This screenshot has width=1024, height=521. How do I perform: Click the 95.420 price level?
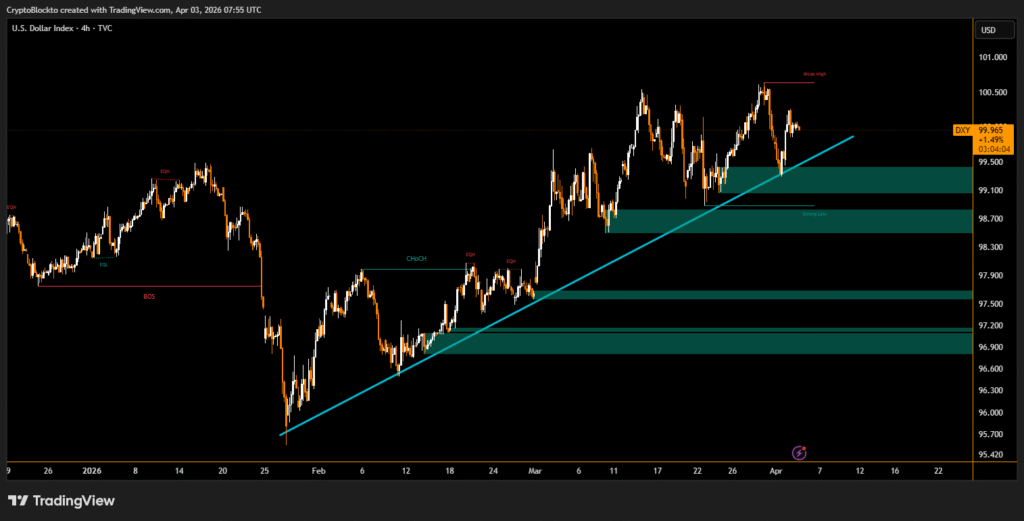[x=992, y=454]
